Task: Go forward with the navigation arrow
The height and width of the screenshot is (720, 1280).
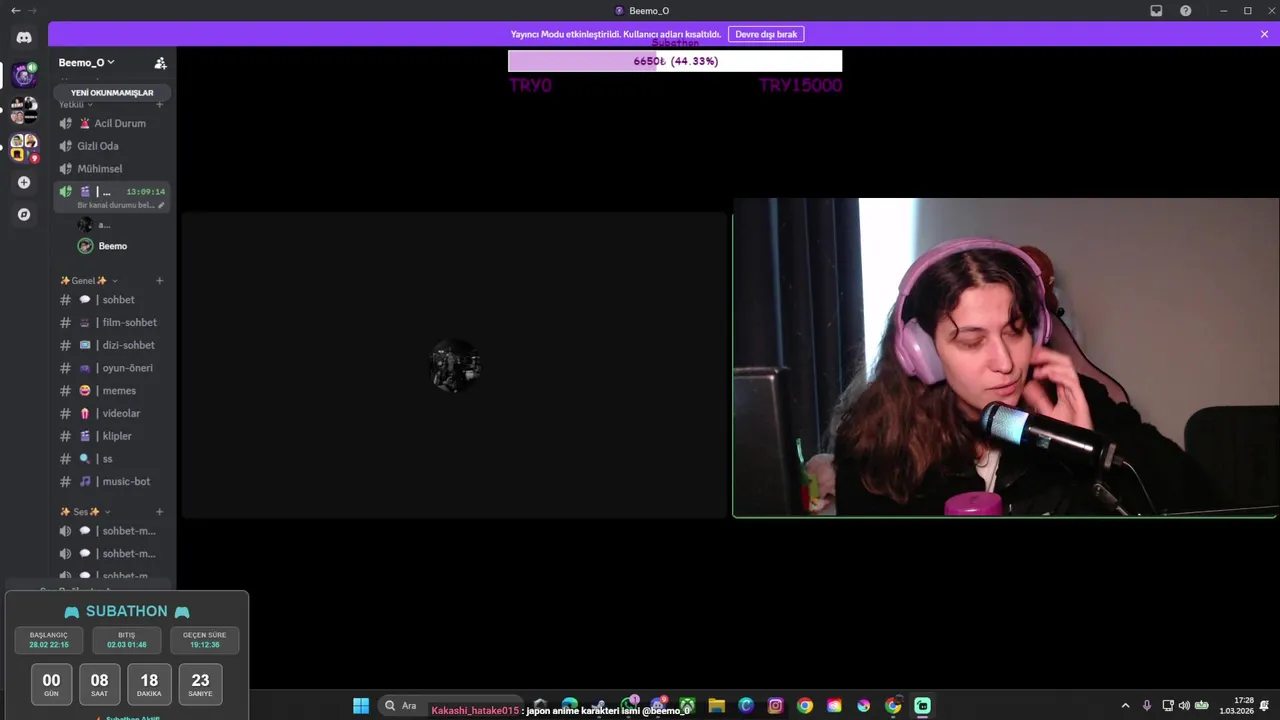Action: point(32,10)
